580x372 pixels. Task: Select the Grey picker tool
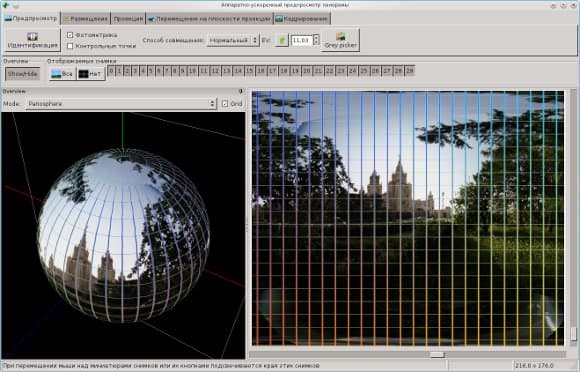coord(340,40)
